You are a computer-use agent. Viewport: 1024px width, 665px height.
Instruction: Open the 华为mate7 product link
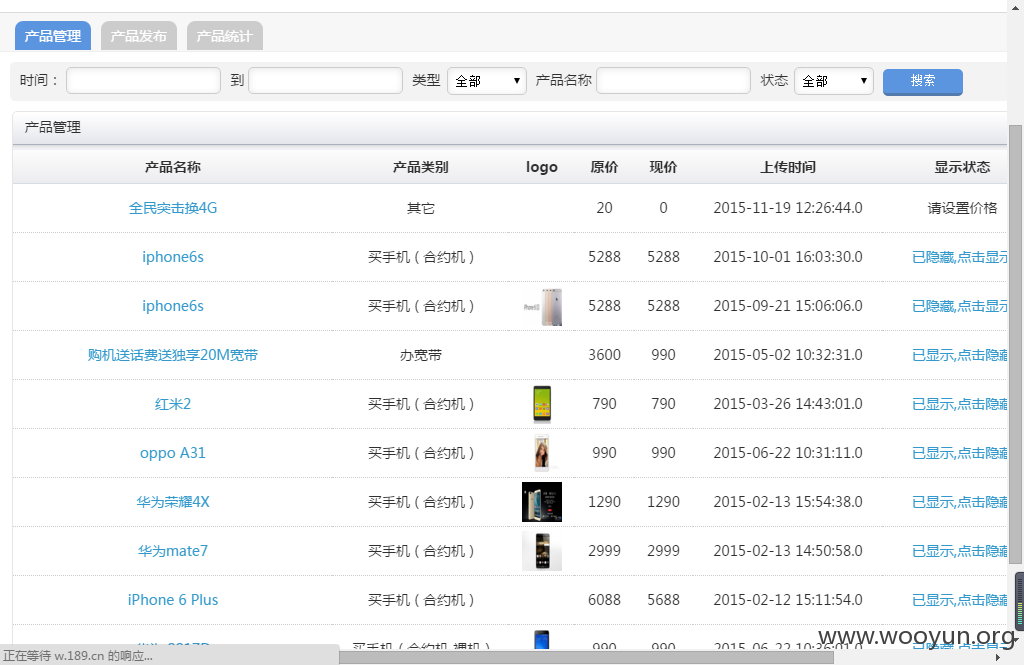(x=172, y=551)
